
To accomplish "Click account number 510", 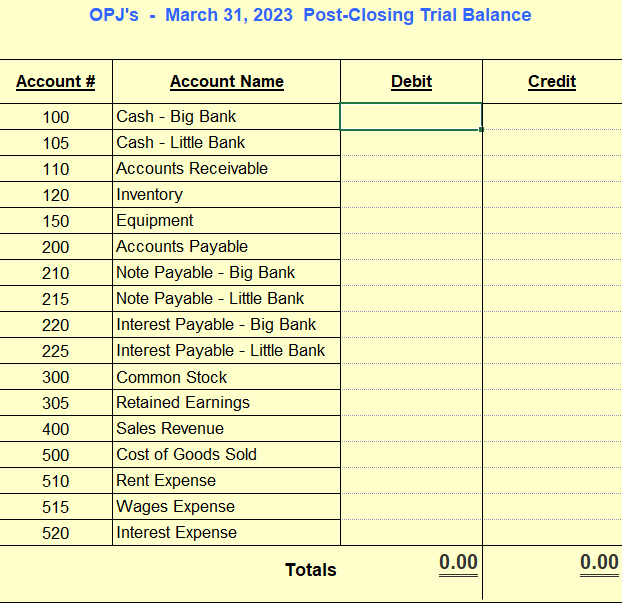I will coord(56,481).
